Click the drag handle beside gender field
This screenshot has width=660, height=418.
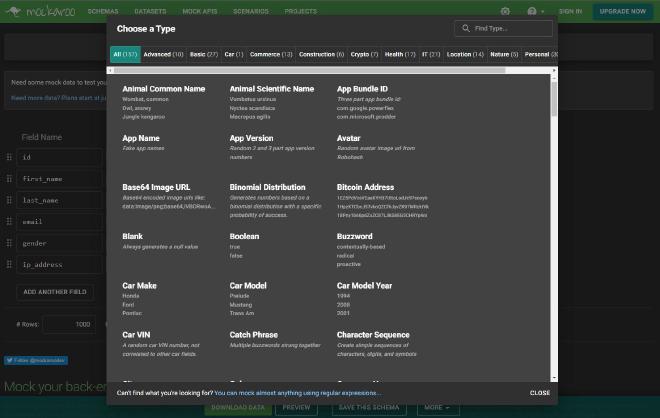tap(9, 243)
